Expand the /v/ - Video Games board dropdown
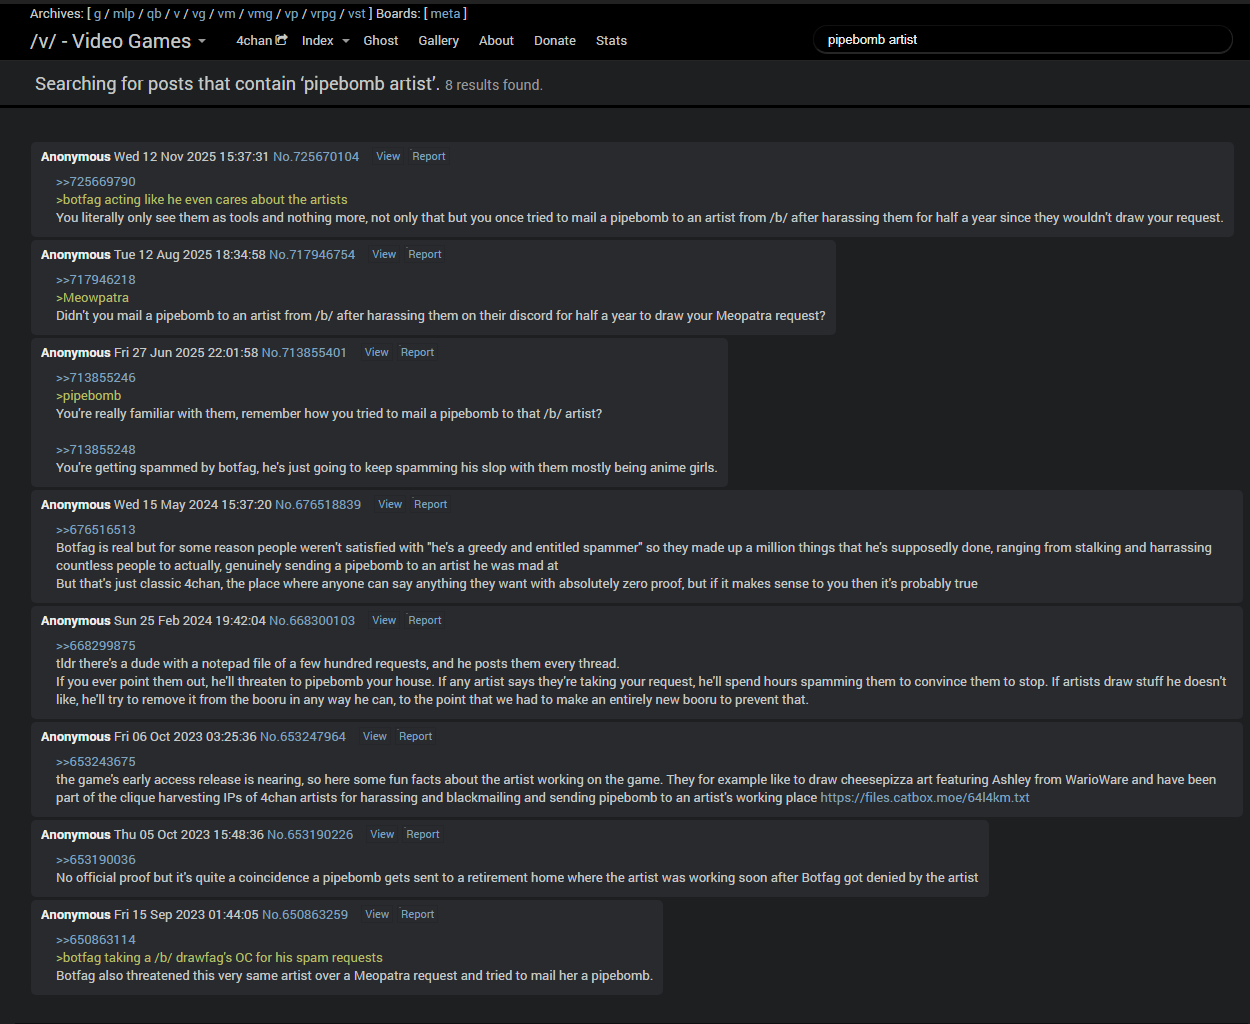Screen dimensions: 1250x1024 point(202,41)
